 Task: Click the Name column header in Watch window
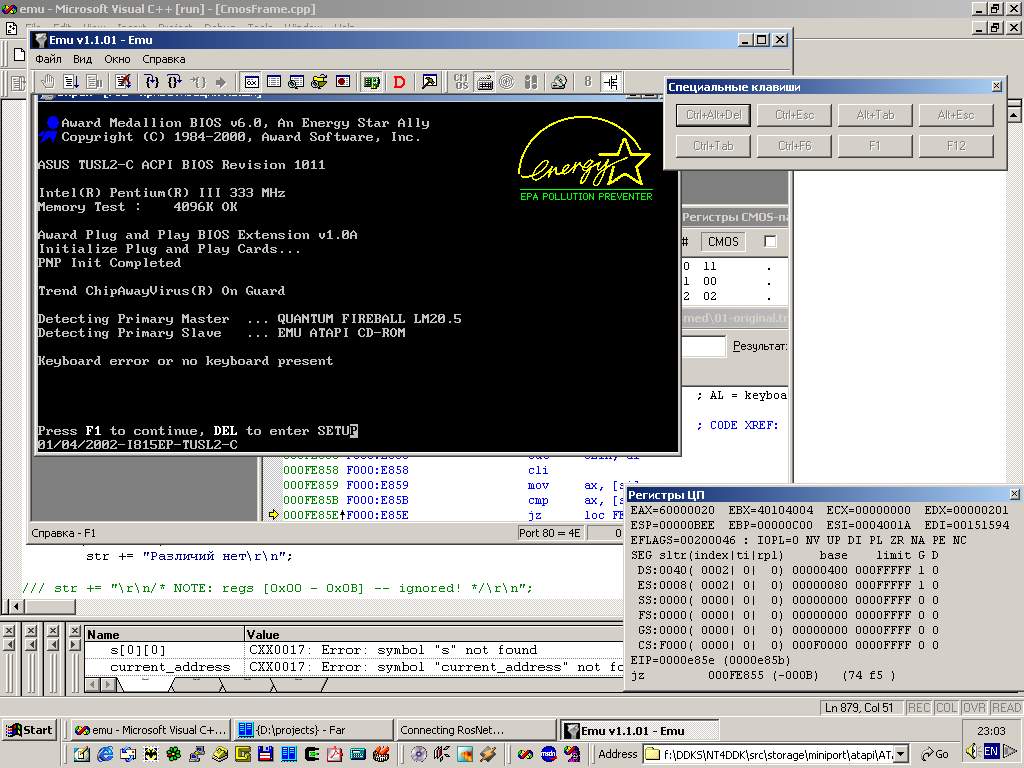click(164, 634)
